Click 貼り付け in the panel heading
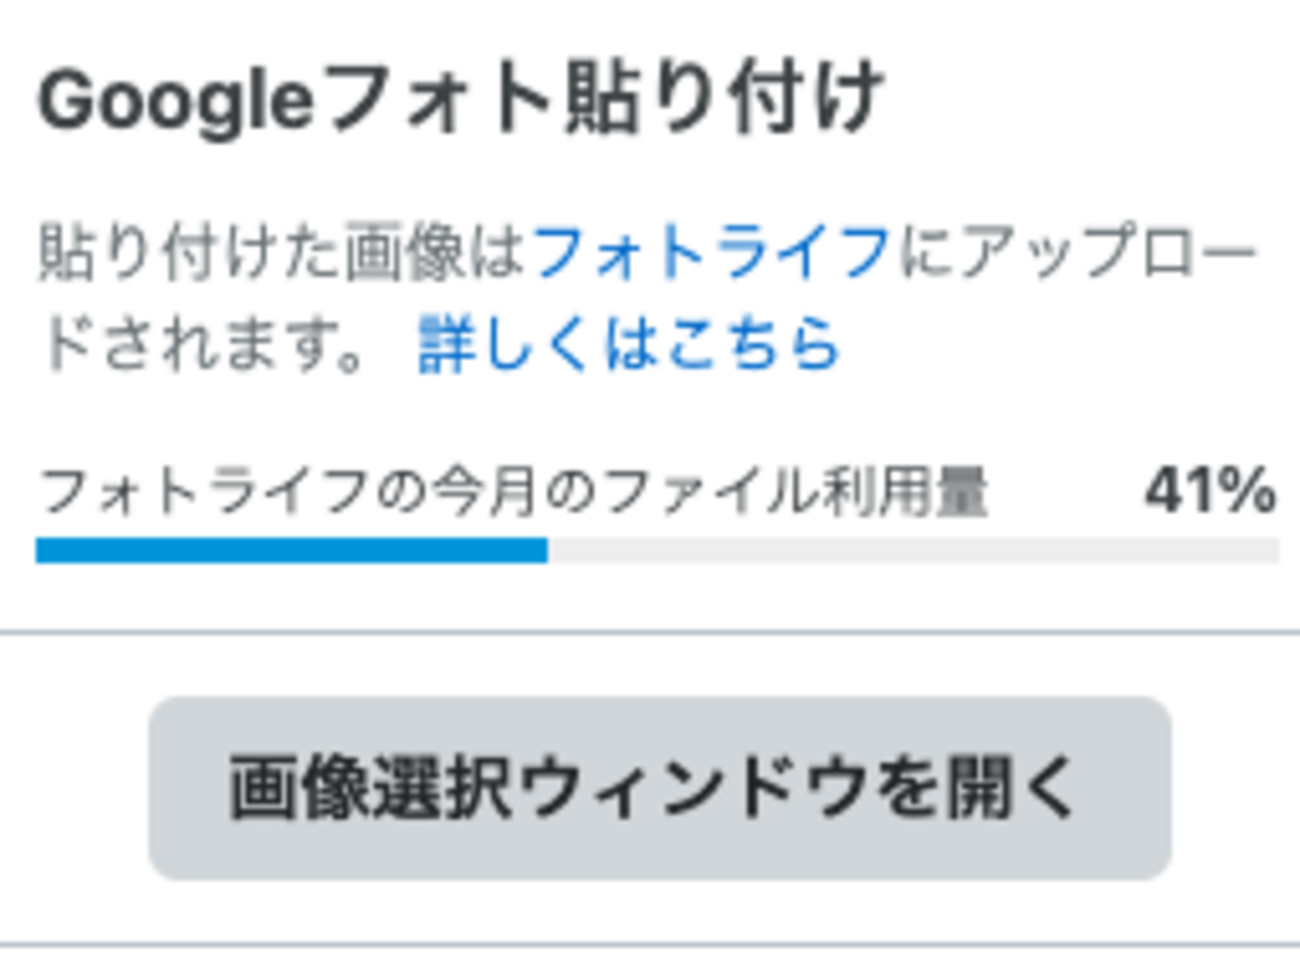This screenshot has width=1300, height=978. tap(722, 99)
